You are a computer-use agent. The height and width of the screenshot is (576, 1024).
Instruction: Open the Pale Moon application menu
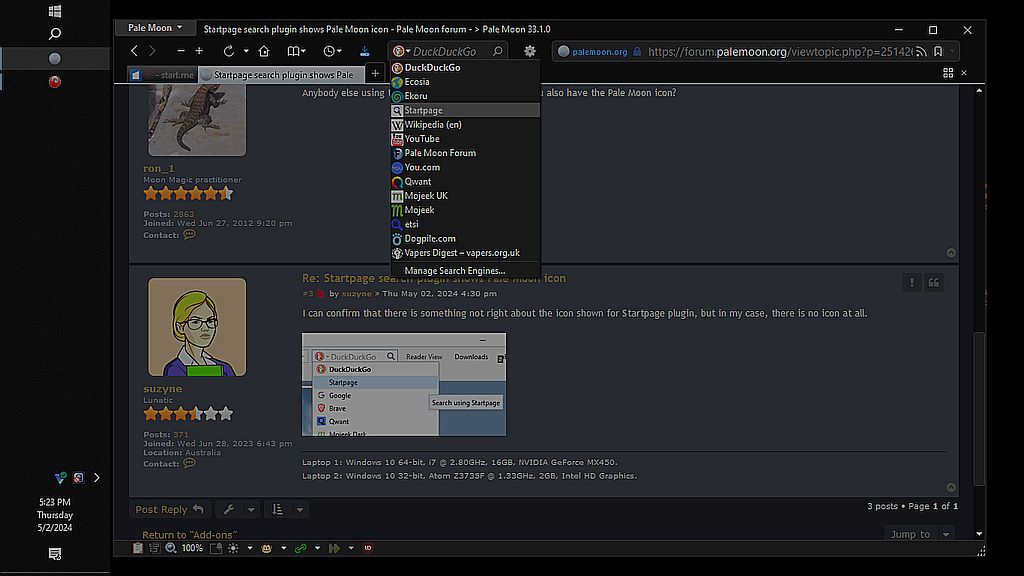155,27
